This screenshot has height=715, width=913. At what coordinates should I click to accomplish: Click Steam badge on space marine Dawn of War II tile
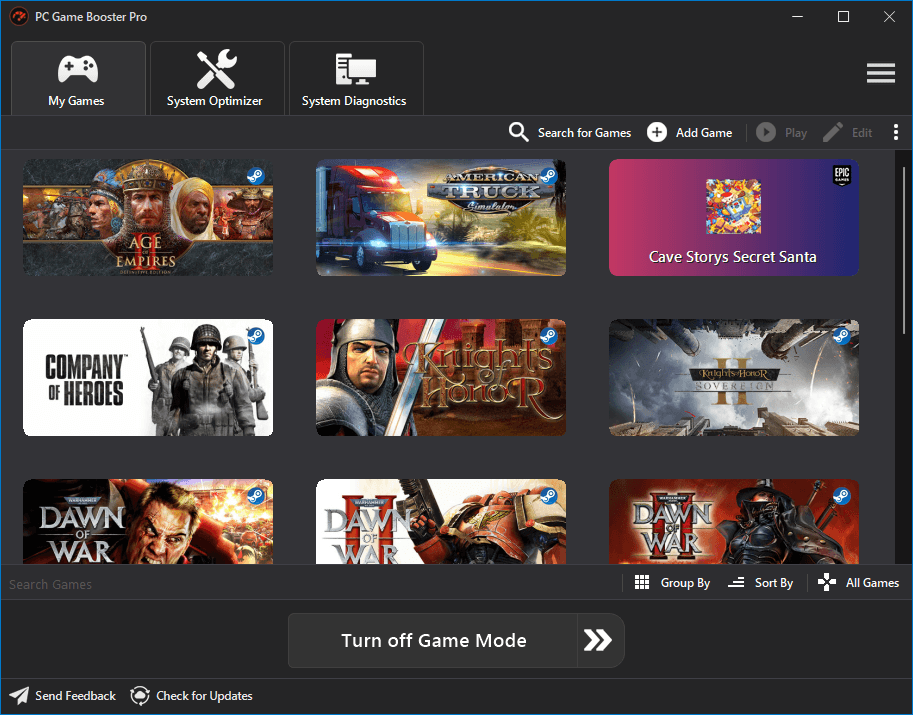(x=548, y=495)
